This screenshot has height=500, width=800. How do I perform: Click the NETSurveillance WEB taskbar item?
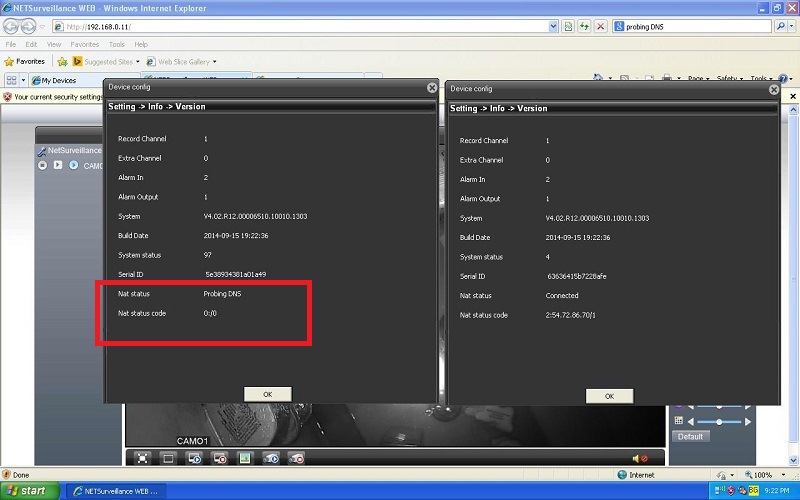tap(115, 491)
